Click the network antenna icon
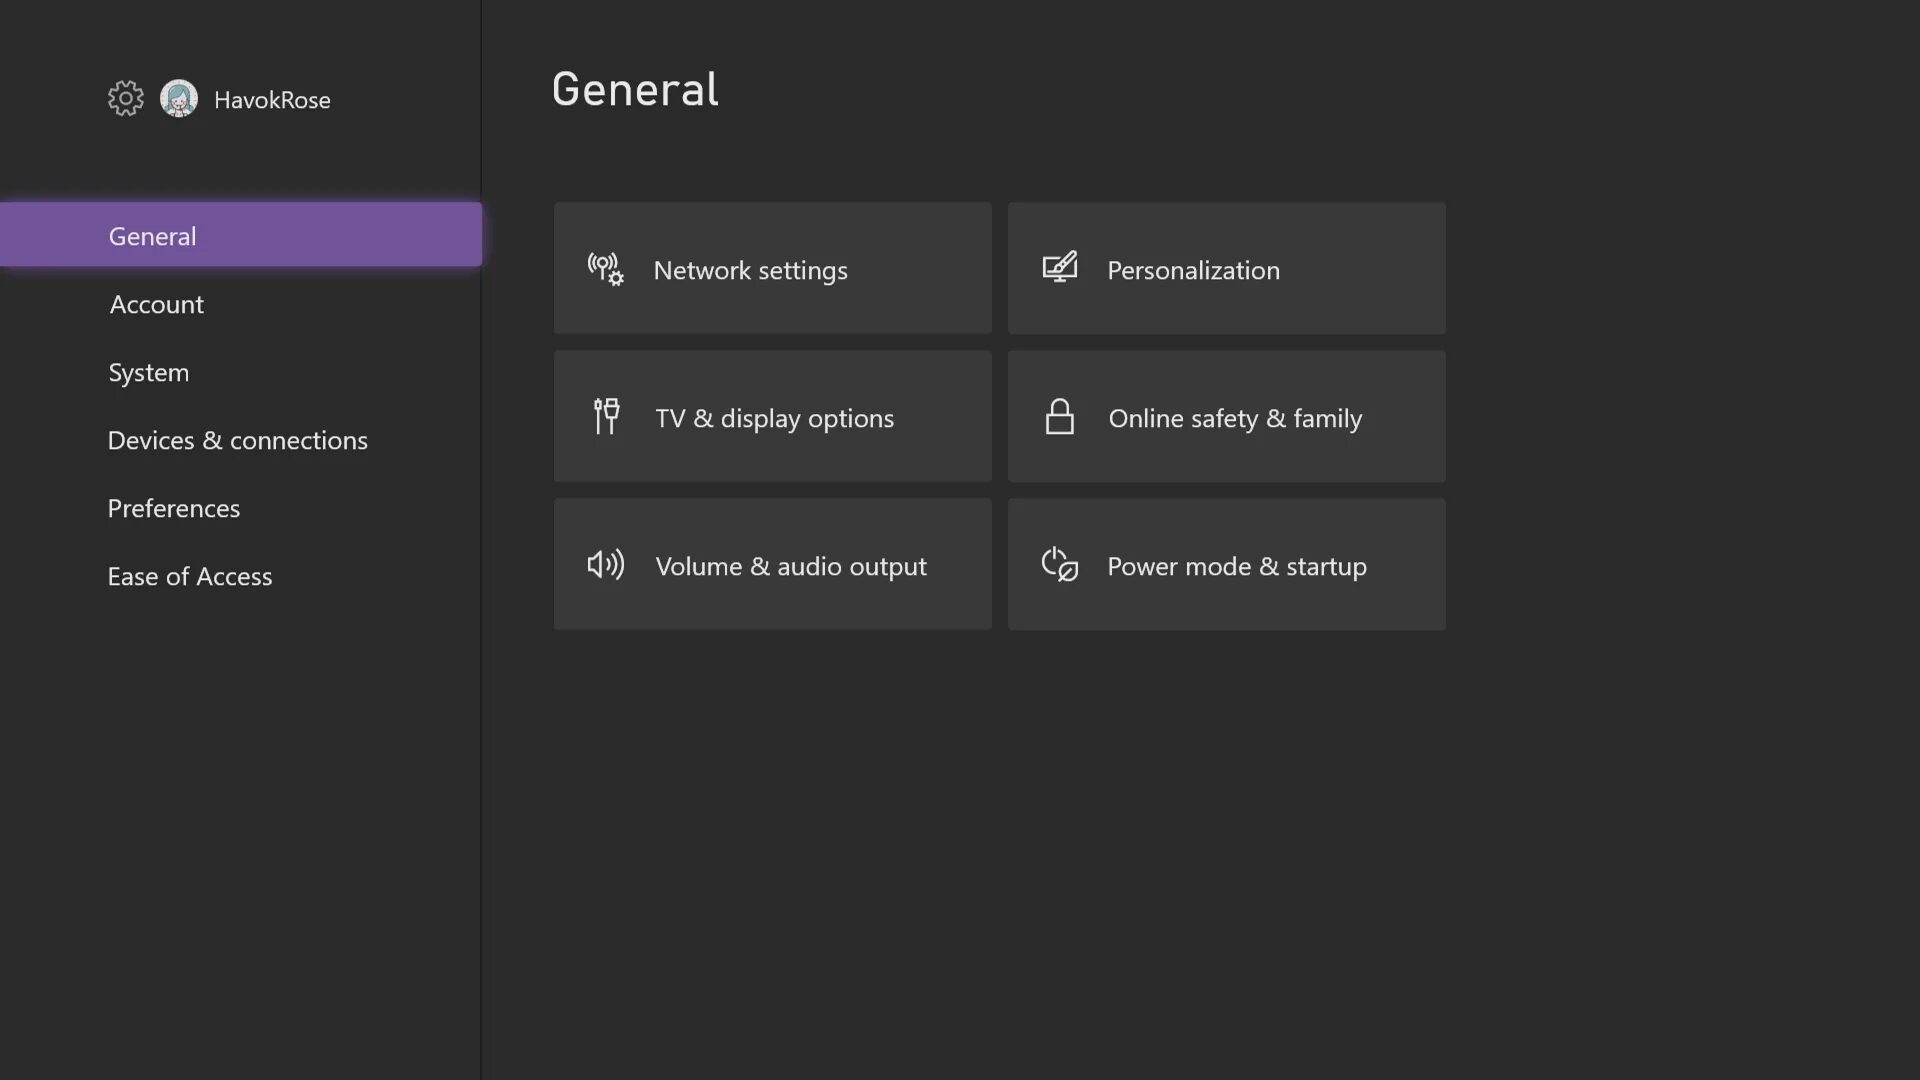 click(605, 269)
